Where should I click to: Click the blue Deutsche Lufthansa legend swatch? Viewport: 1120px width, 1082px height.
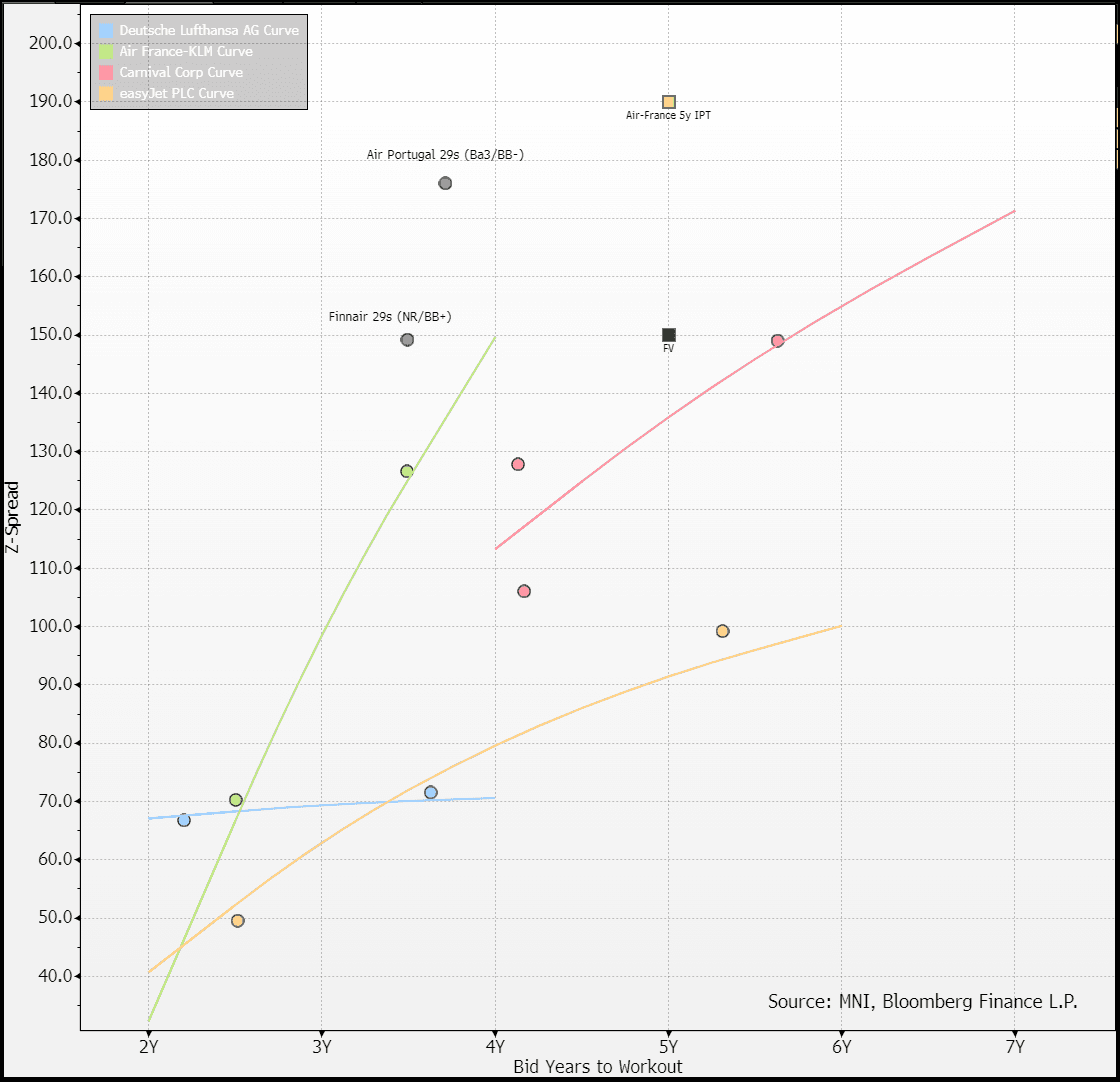[106, 30]
